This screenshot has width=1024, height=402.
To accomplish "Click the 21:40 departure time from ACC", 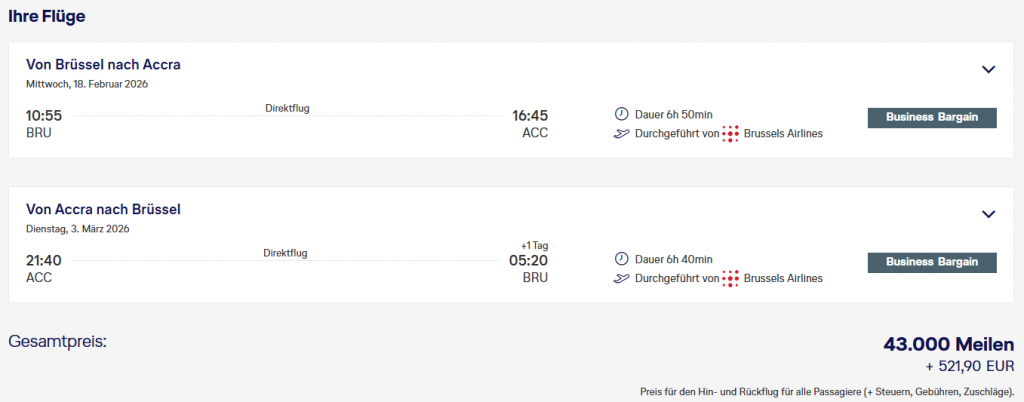I will (44, 260).
